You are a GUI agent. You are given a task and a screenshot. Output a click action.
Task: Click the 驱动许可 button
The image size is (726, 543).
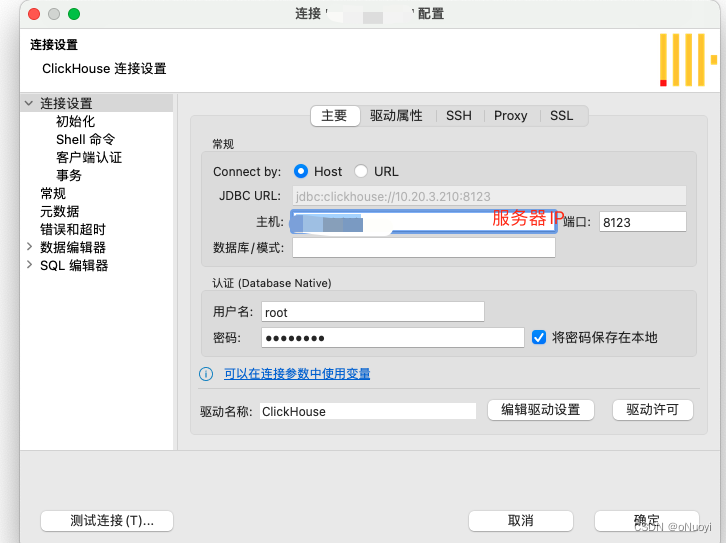[x=652, y=410]
